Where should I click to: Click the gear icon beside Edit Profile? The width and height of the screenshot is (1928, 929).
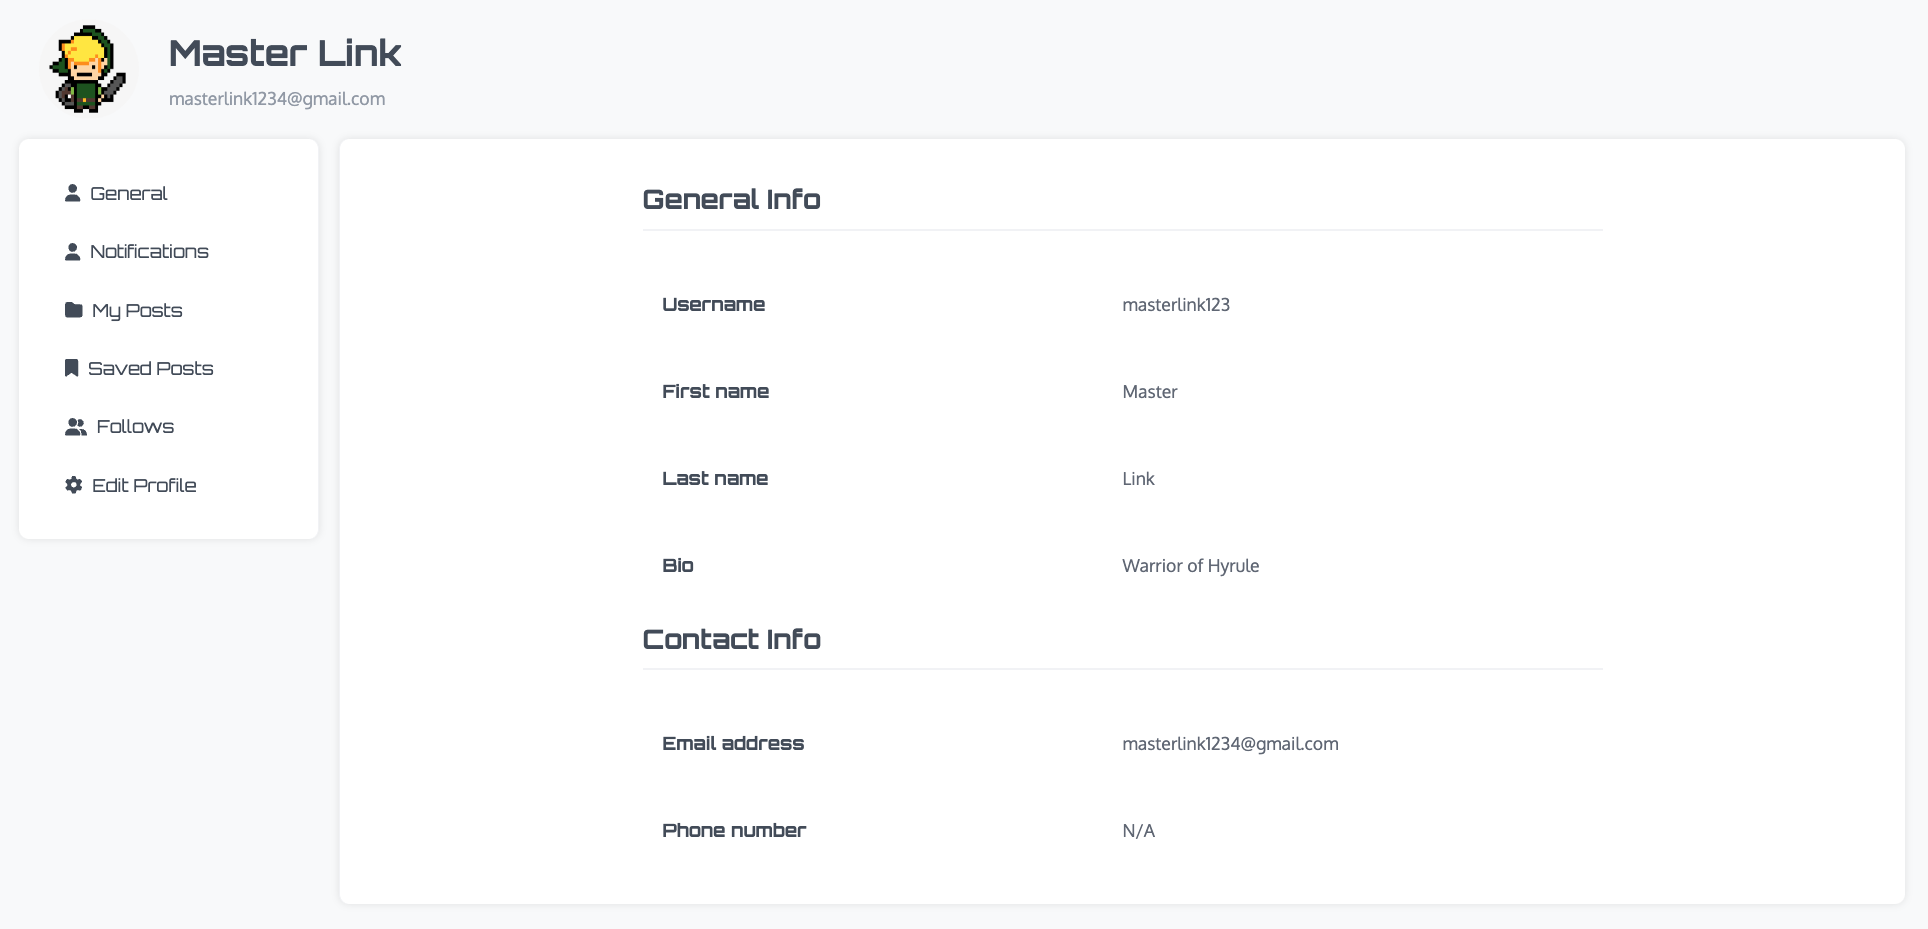coord(73,485)
